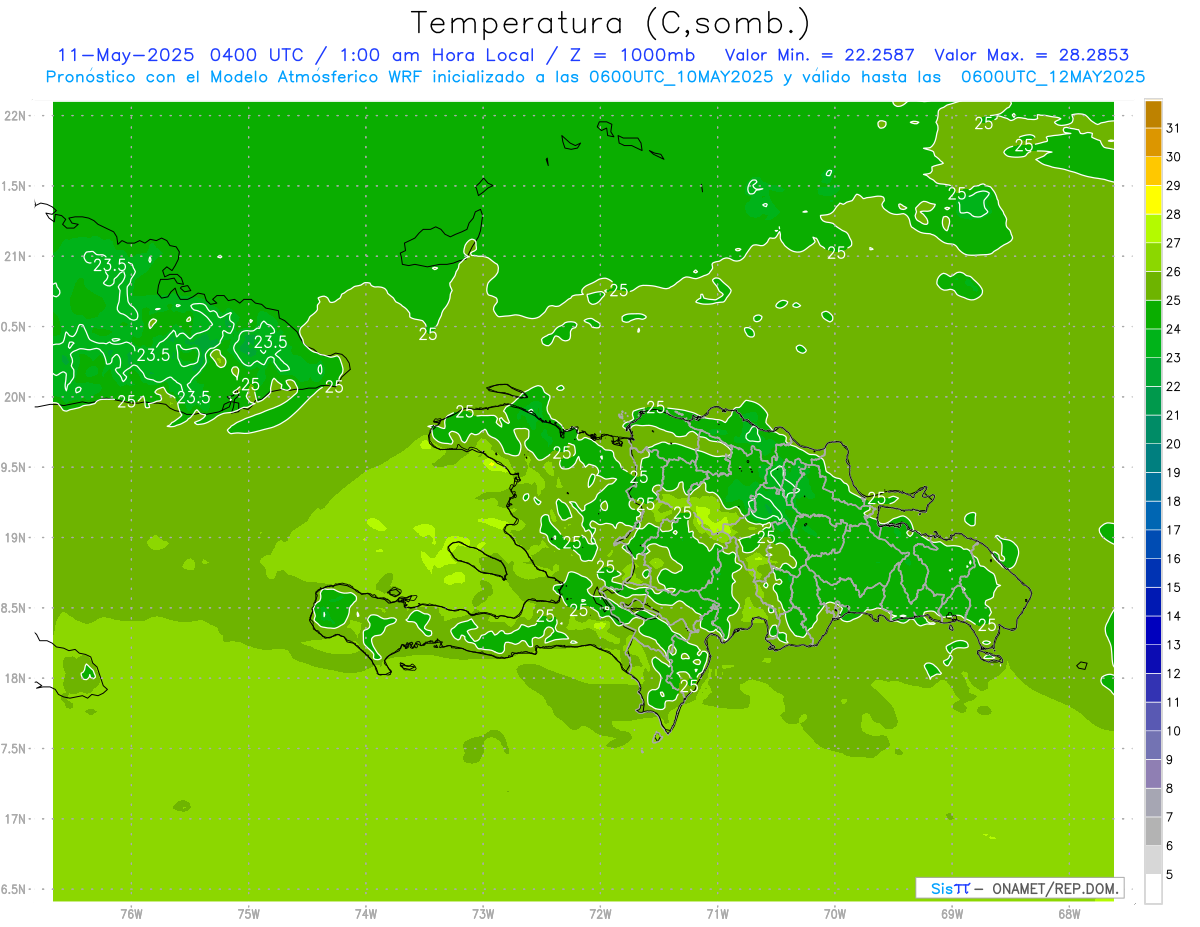Click the "20" color bar scale label
Screen dimensions: 1200x927
1173,444
